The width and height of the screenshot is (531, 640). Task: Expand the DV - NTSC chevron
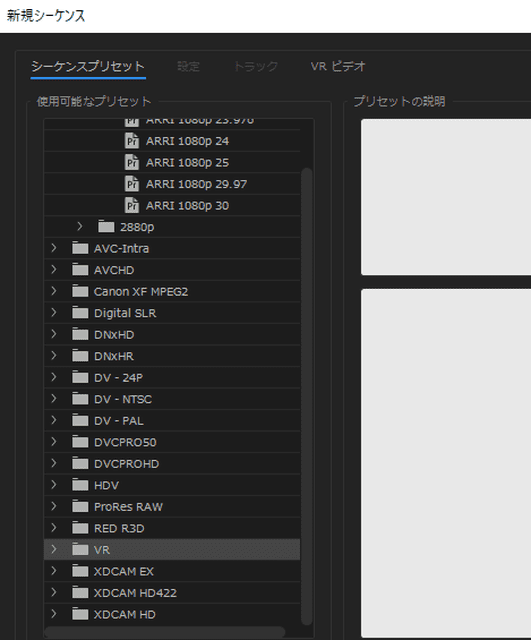pyautogui.click(x=54, y=399)
